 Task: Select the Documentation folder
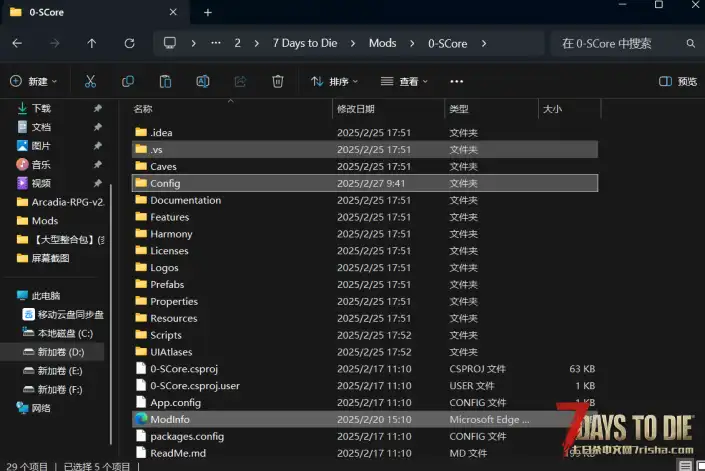[365, 200]
